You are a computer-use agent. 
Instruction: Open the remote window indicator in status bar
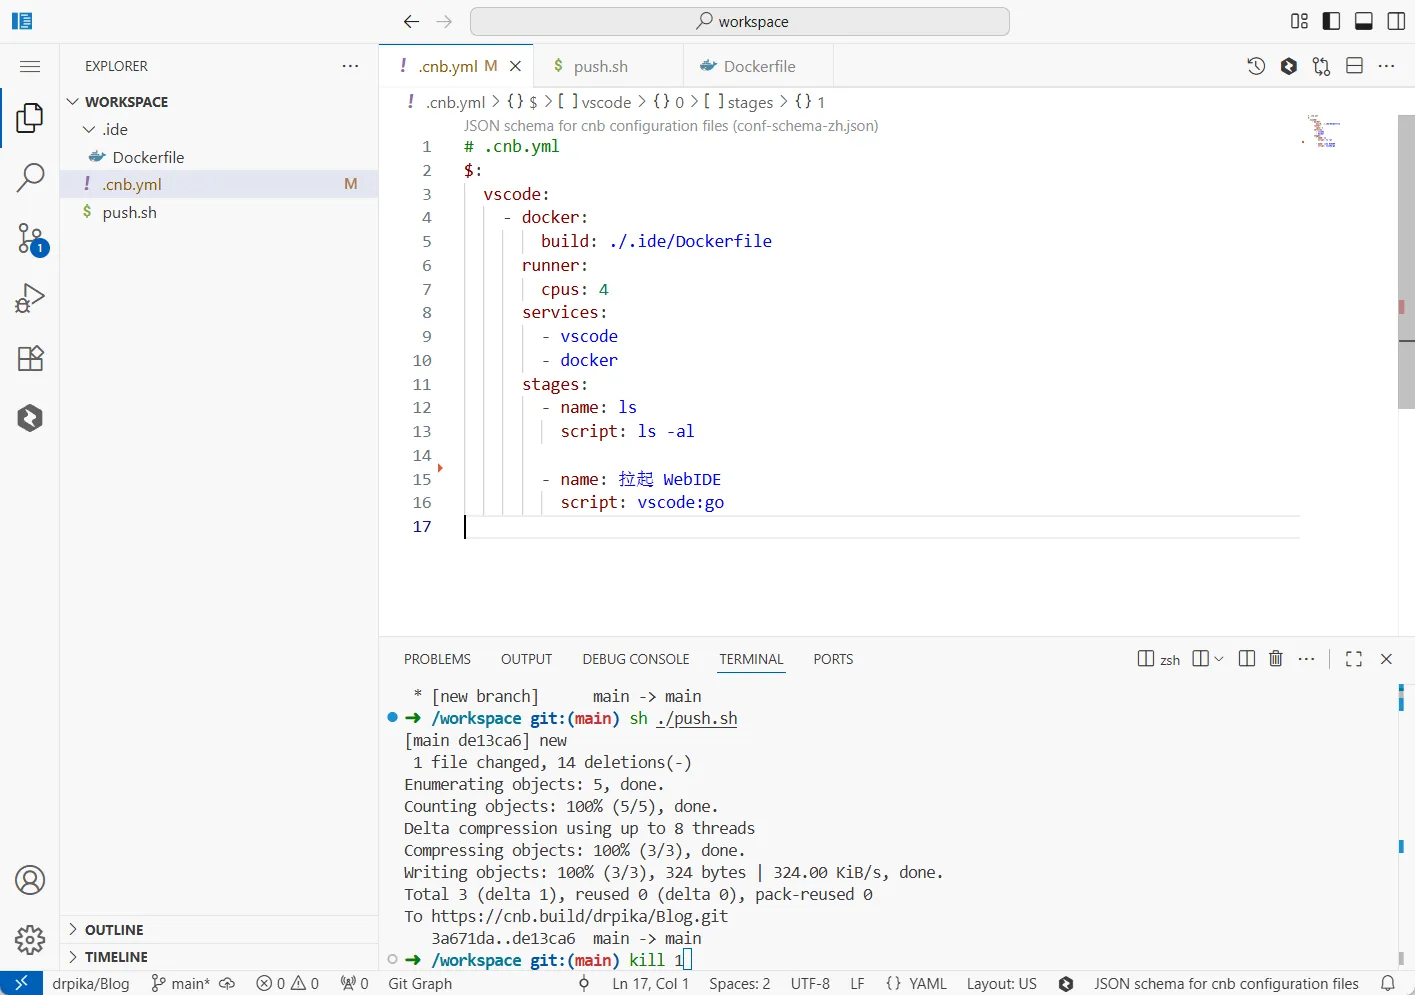[21, 983]
